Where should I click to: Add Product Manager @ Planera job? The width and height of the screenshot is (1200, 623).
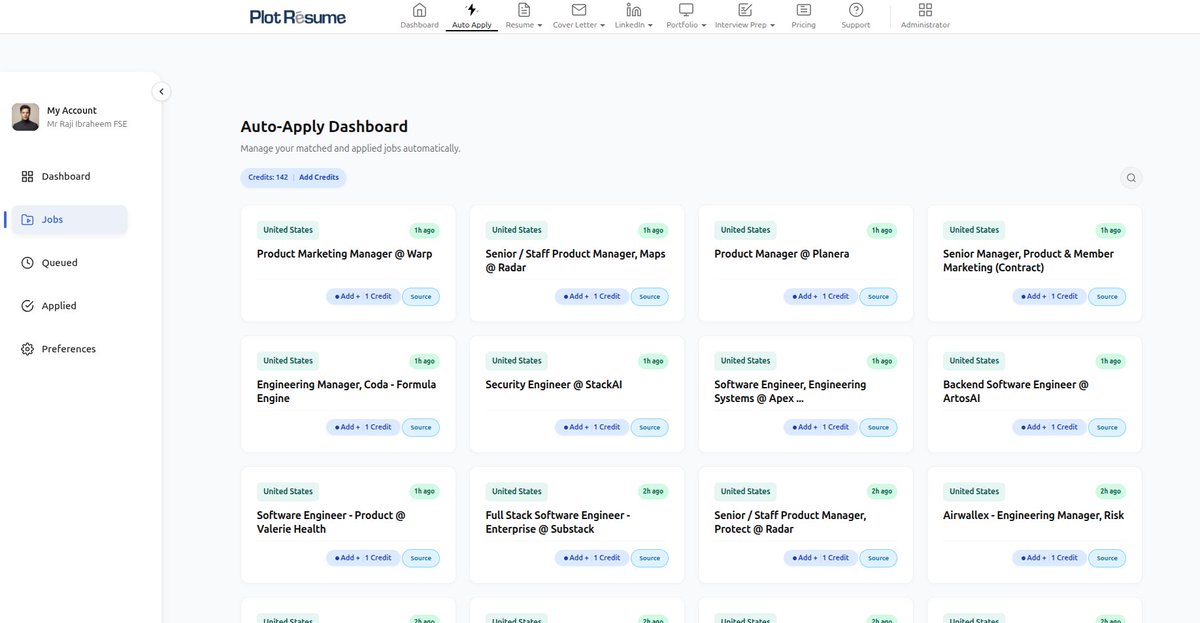821,296
